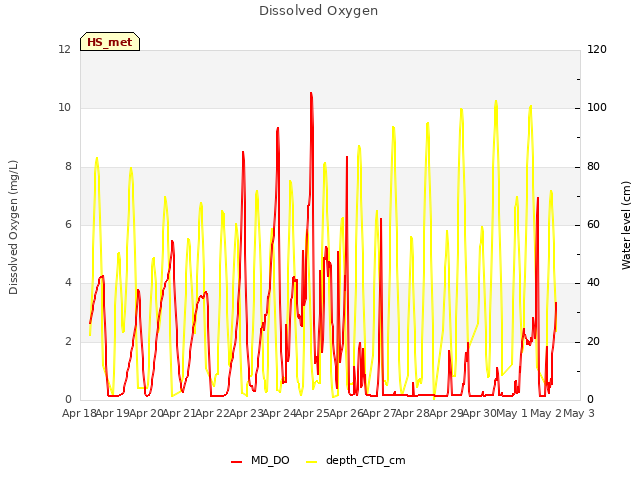Click left axis value 4
This screenshot has height=480, width=640.
(68, 282)
